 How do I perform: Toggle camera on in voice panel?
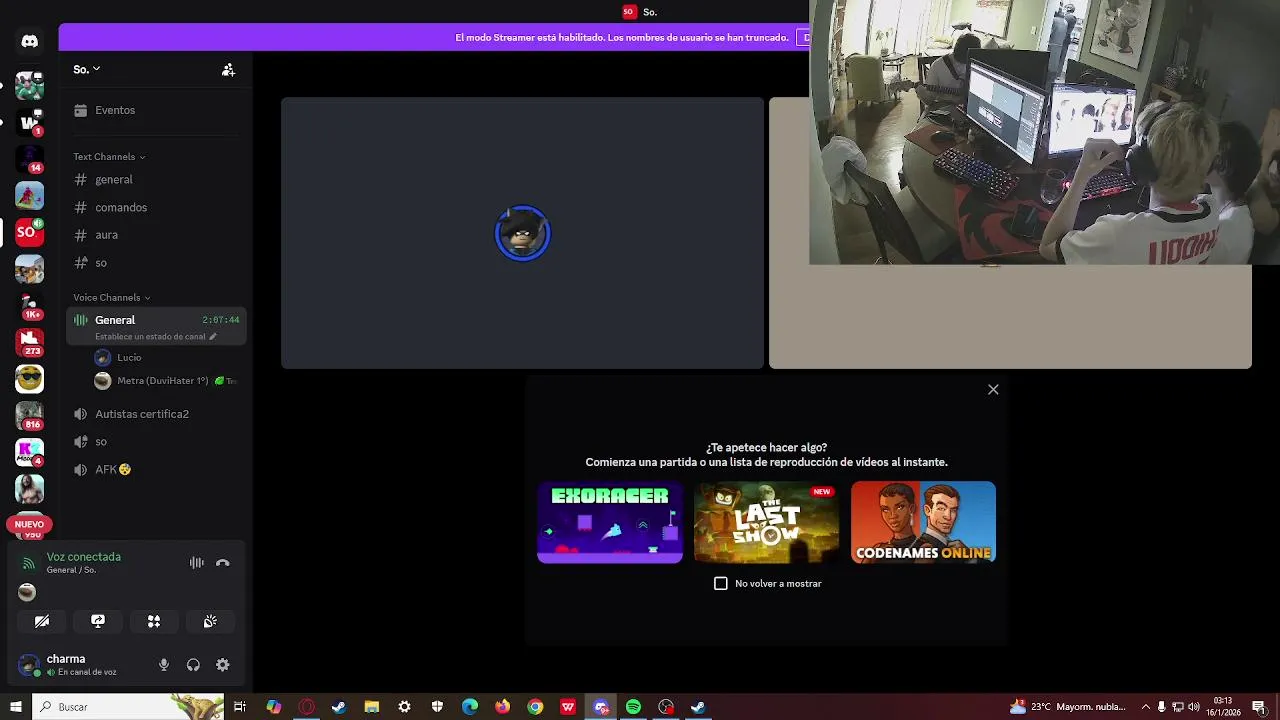pyautogui.click(x=42, y=621)
